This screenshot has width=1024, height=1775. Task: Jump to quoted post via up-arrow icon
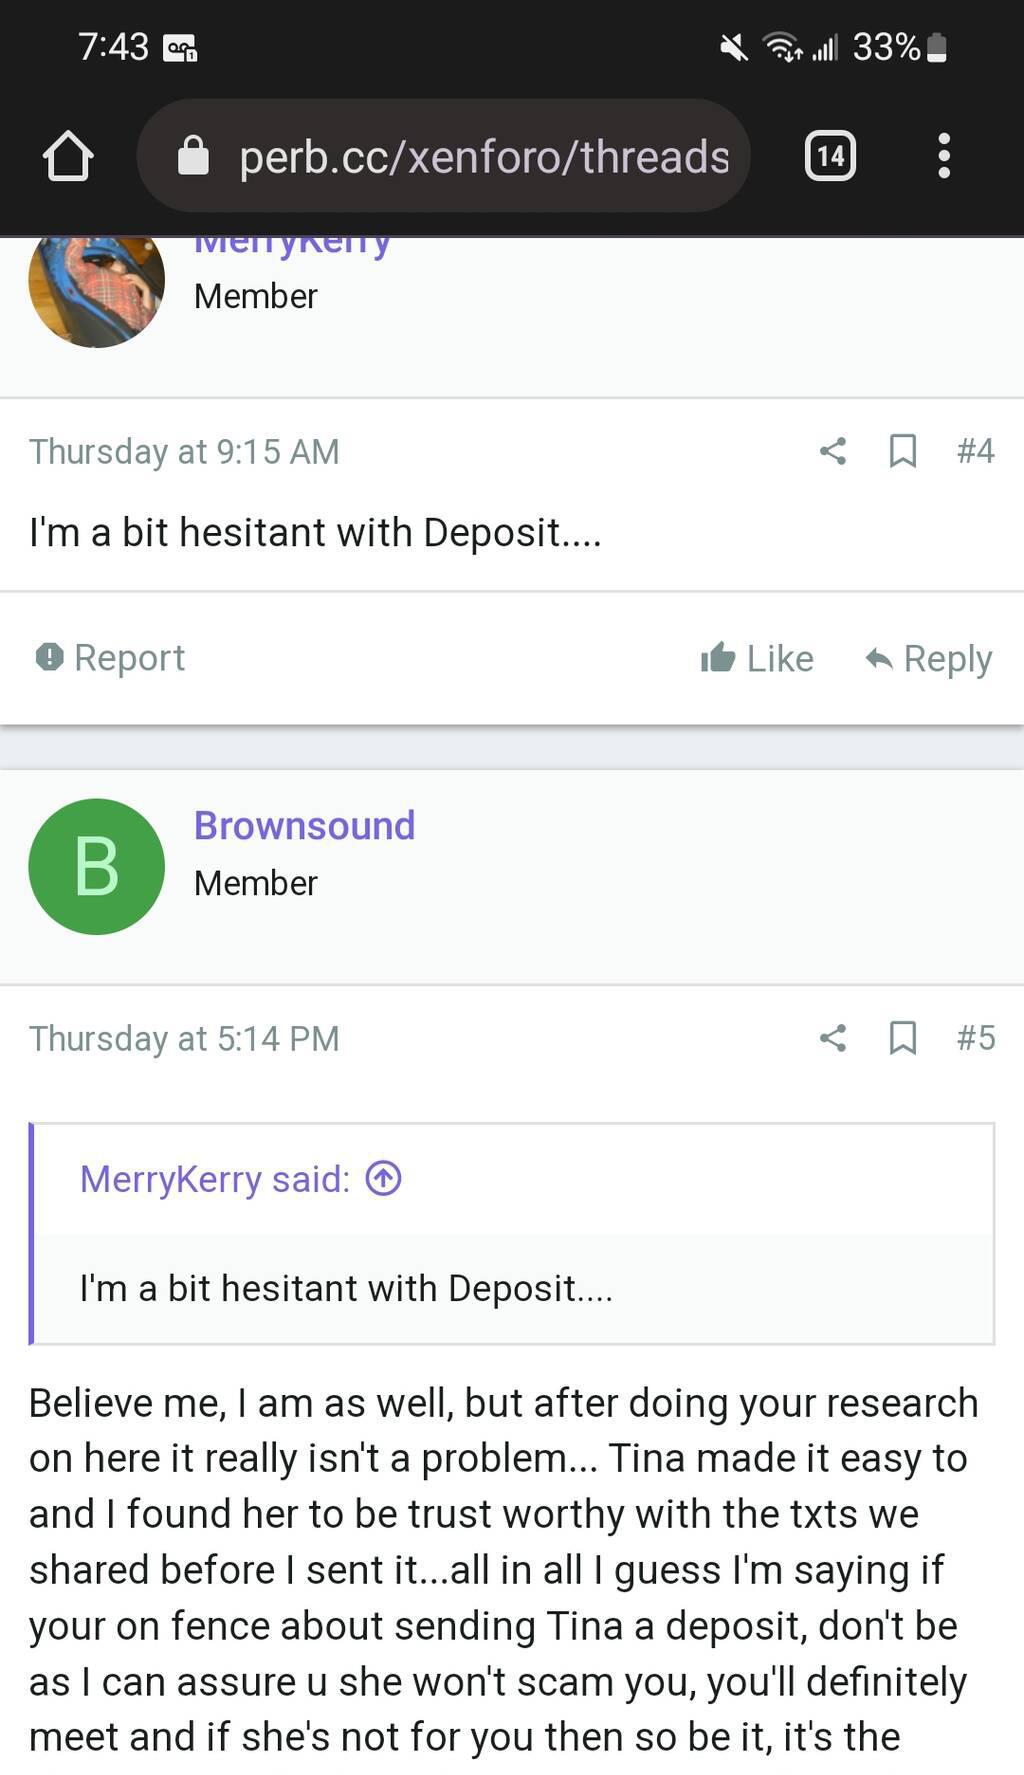pos(384,1178)
